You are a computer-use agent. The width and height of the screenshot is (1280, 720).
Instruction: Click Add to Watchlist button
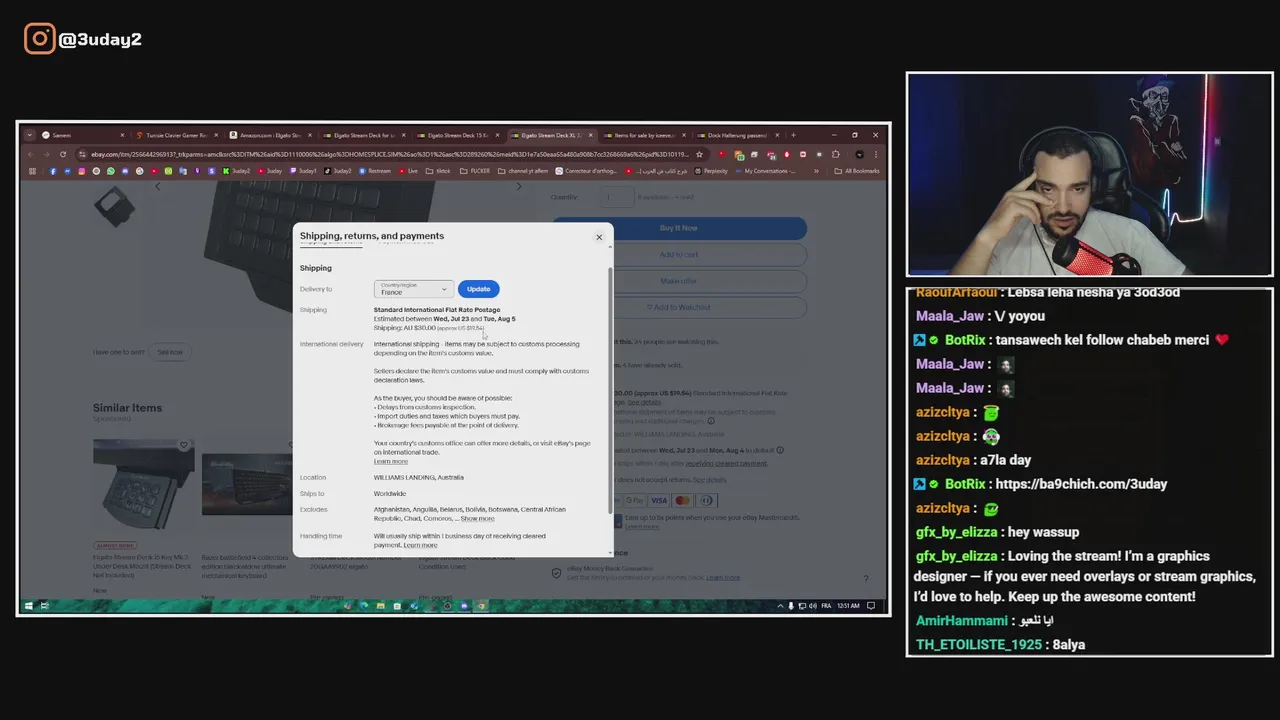click(679, 307)
